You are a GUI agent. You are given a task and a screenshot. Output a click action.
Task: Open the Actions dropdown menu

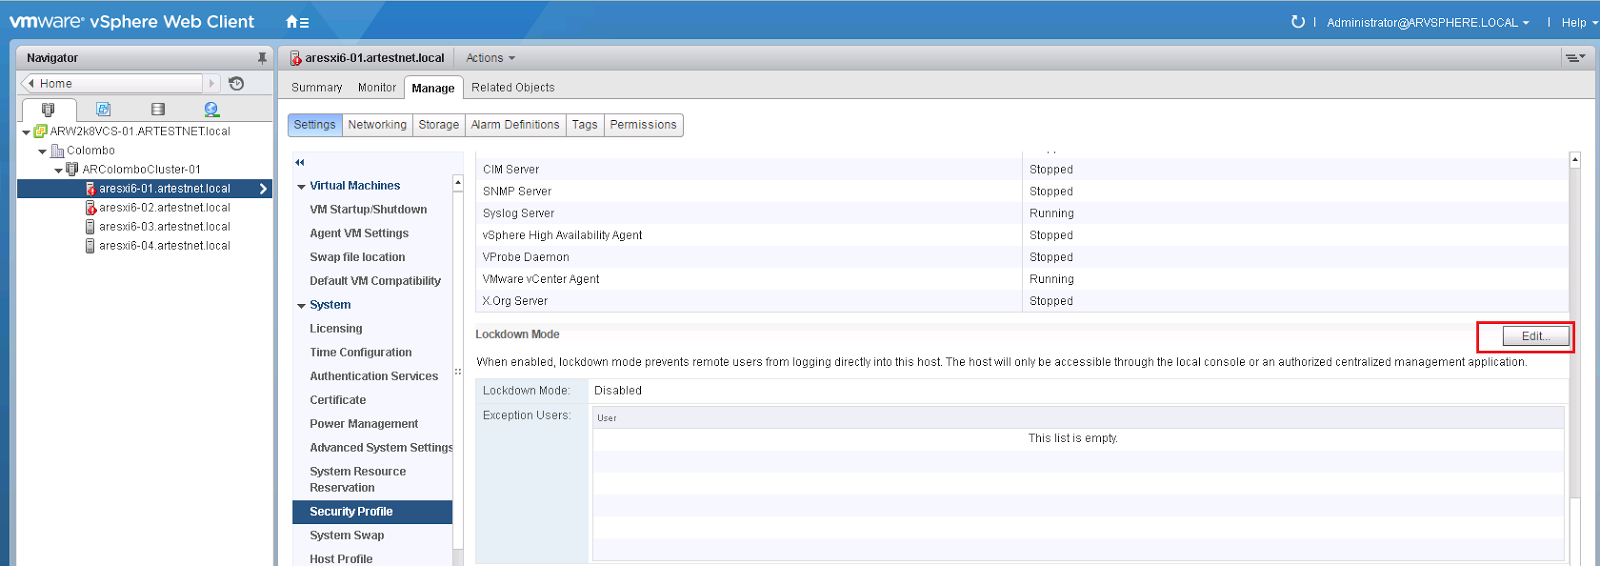click(x=490, y=58)
